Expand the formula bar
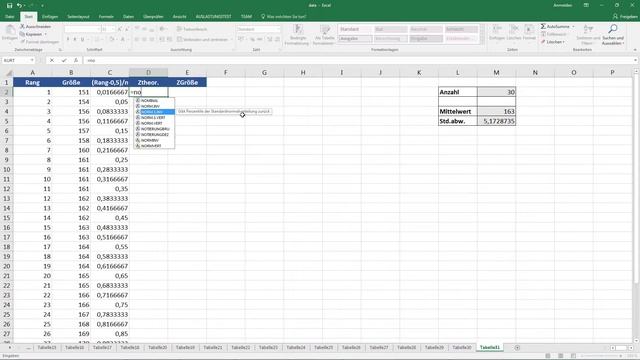 (635, 60)
